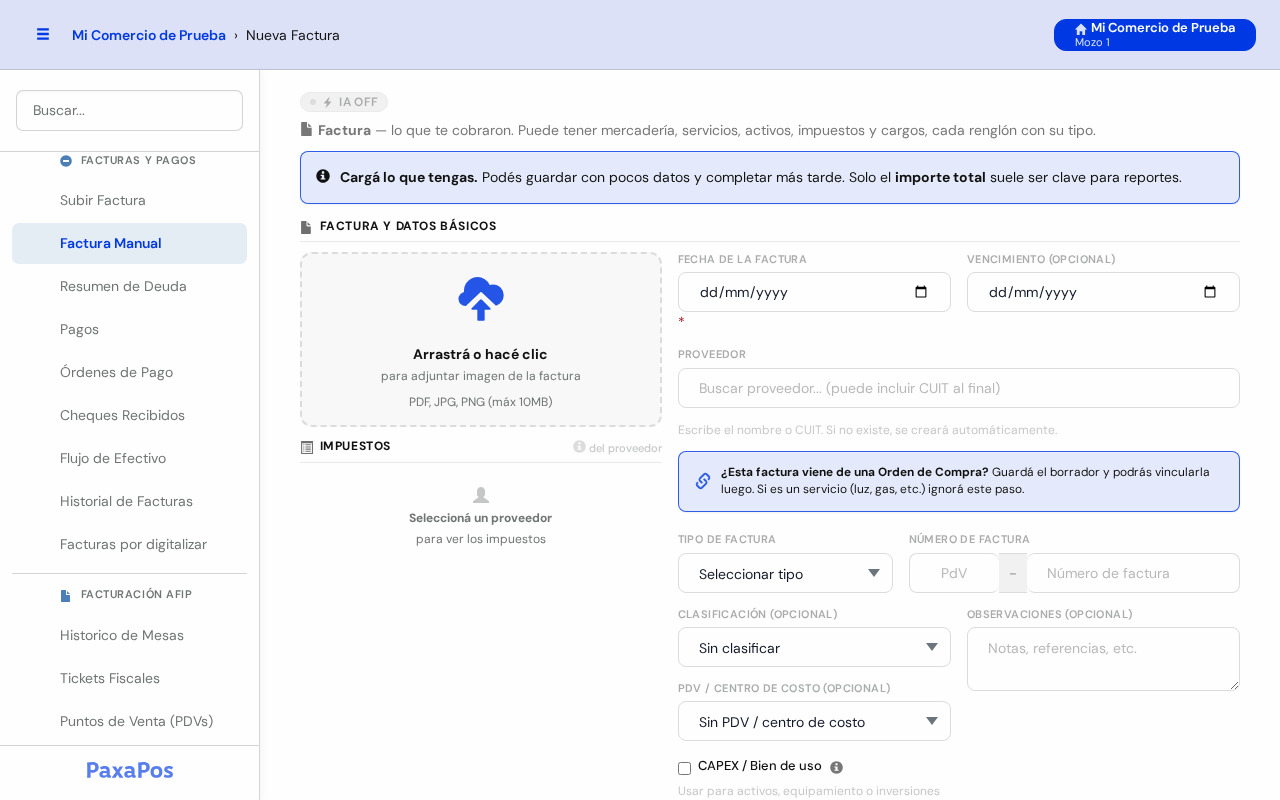1280x800 pixels.
Task: Open calendar picker for Vencimiento
Action: point(1210,292)
